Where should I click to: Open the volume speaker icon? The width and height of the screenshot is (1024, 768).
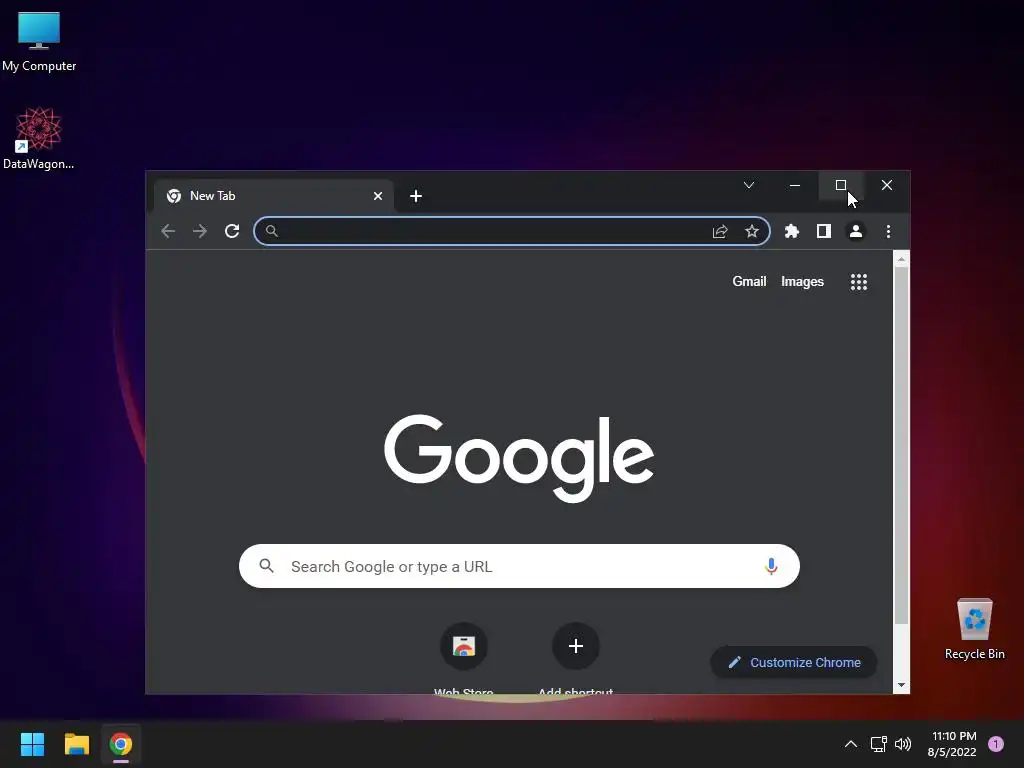click(x=903, y=744)
